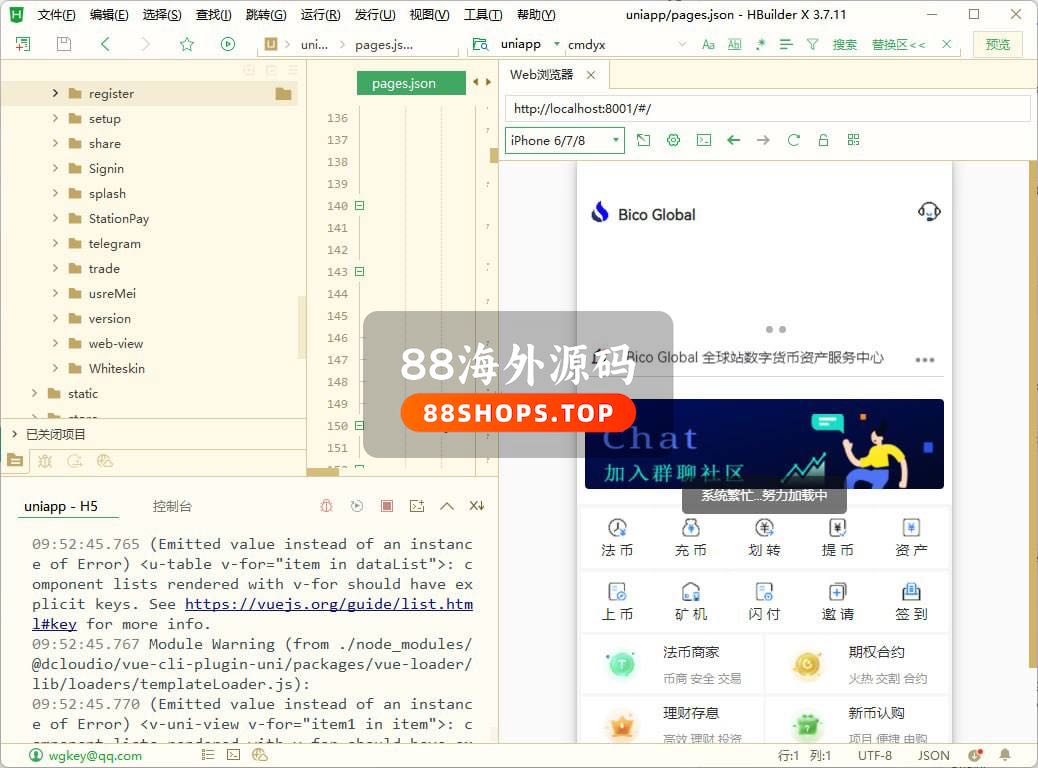Refresh the built-in web browser page
This screenshot has width=1038, height=768.
(x=794, y=140)
